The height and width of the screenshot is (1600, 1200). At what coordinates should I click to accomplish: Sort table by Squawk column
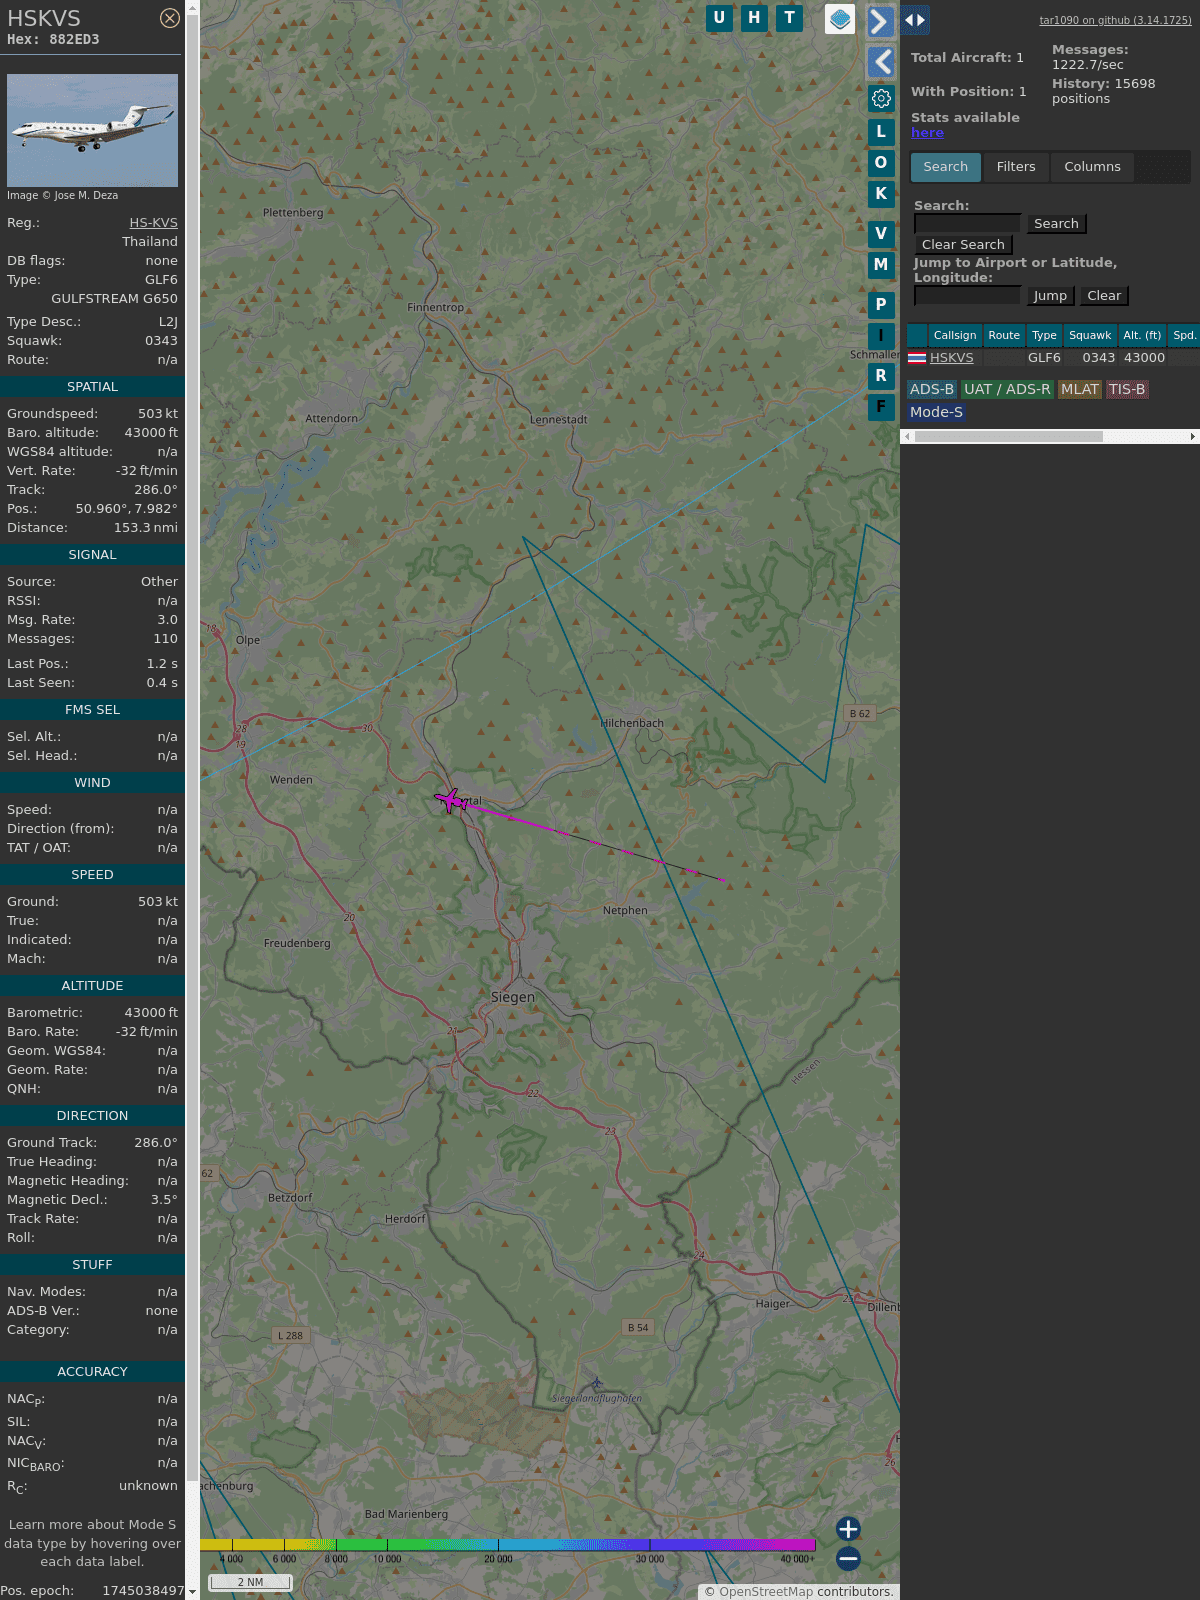click(x=1090, y=335)
